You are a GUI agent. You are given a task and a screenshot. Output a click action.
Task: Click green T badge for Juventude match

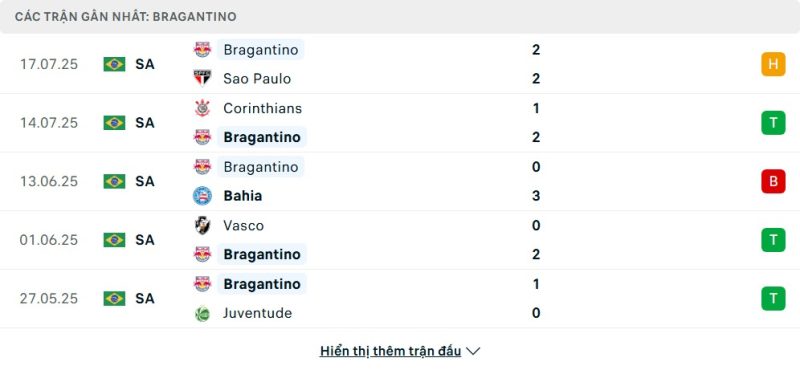click(773, 298)
